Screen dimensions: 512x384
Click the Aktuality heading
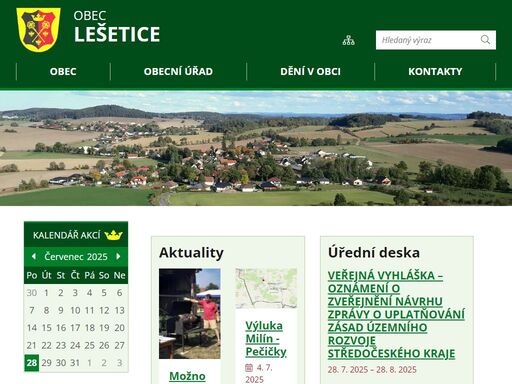pyautogui.click(x=191, y=253)
